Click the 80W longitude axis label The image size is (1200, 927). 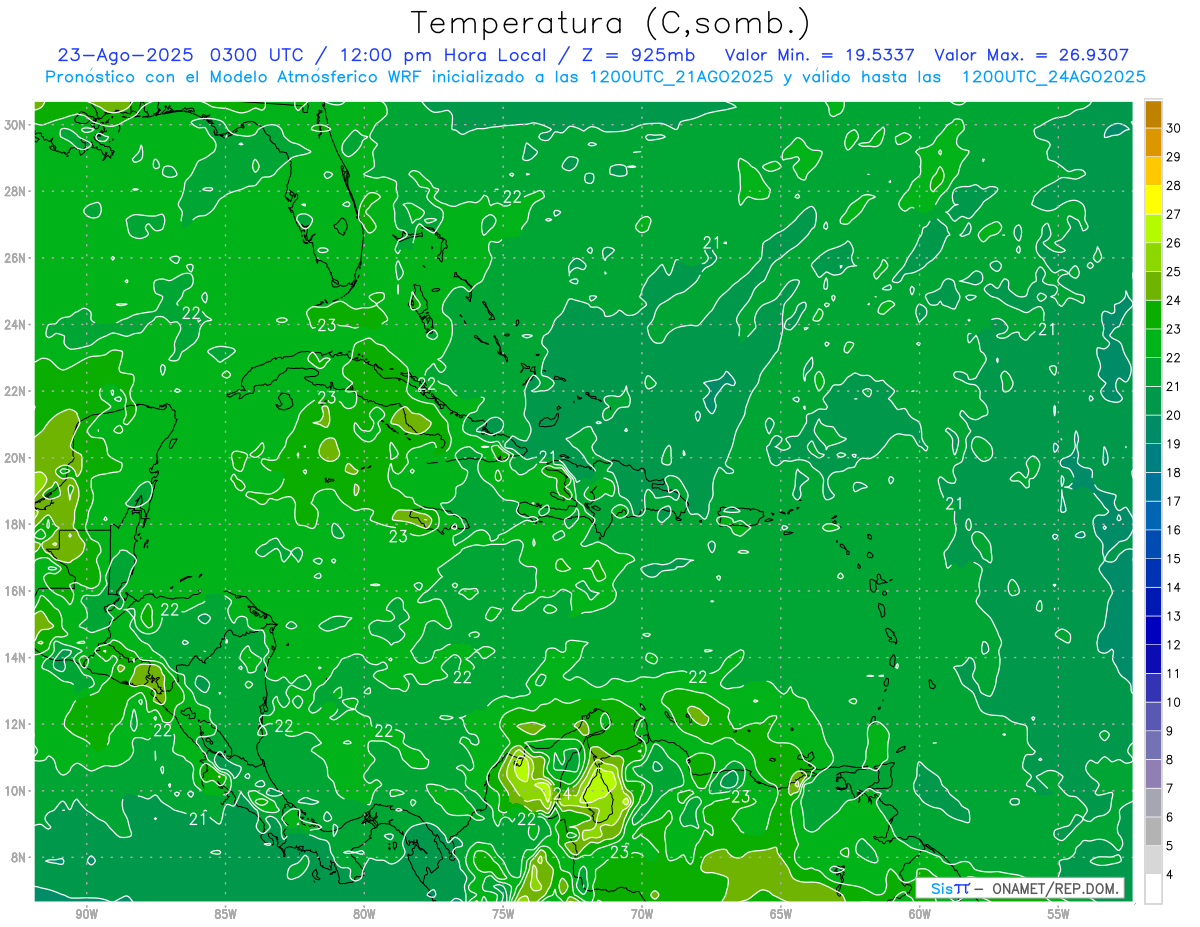tap(364, 914)
